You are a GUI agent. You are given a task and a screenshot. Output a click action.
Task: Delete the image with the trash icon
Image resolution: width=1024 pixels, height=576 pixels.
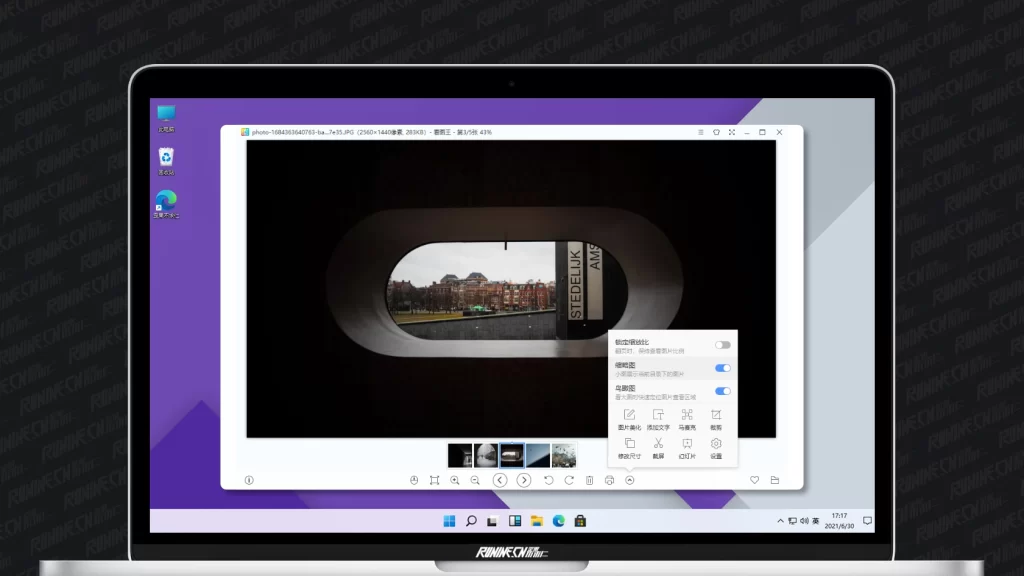[x=589, y=481]
